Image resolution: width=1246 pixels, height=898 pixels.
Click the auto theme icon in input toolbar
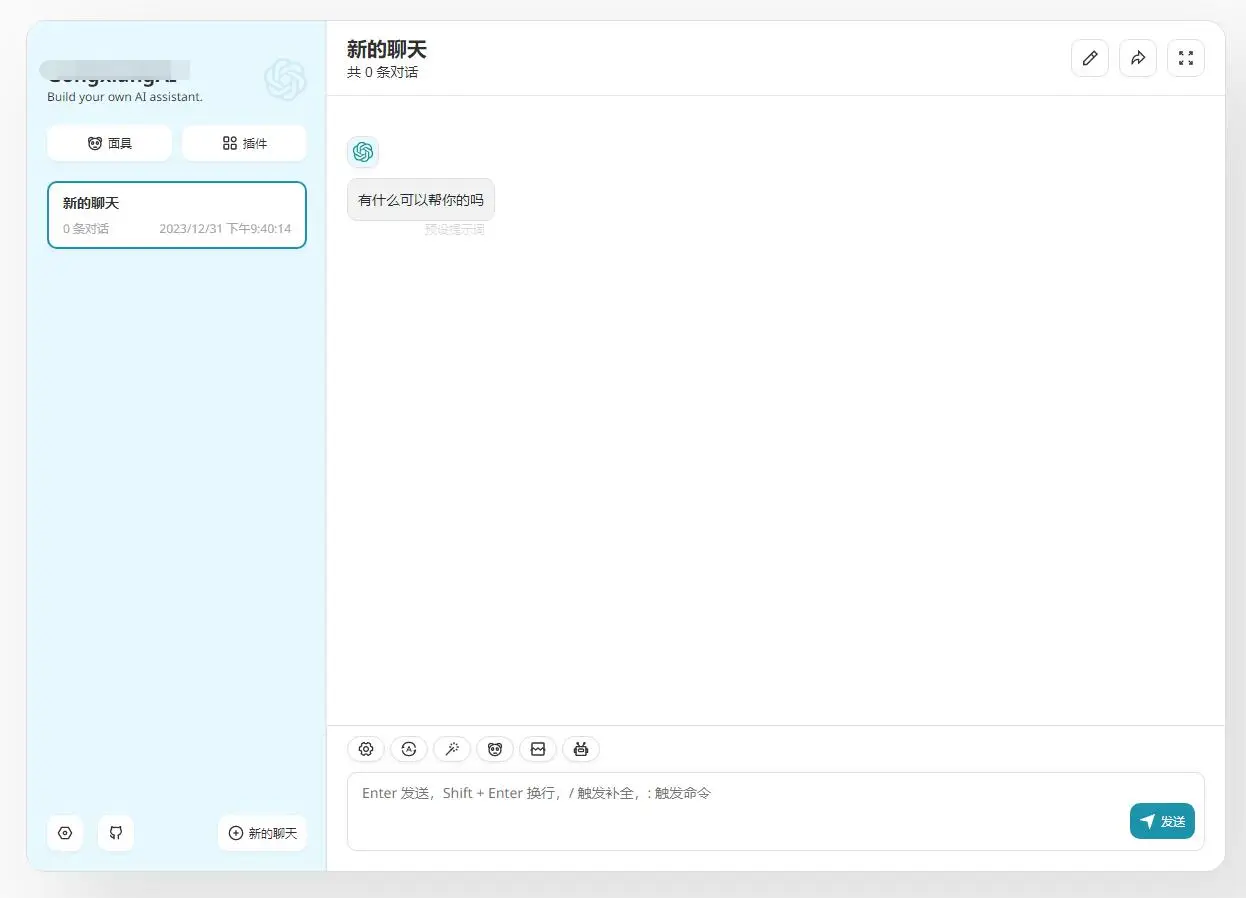click(409, 749)
